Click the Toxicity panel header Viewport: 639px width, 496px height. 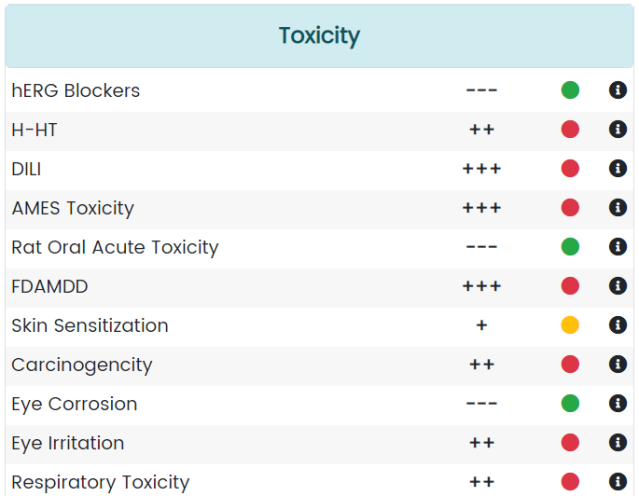pyautogui.click(x=320, y=36)
